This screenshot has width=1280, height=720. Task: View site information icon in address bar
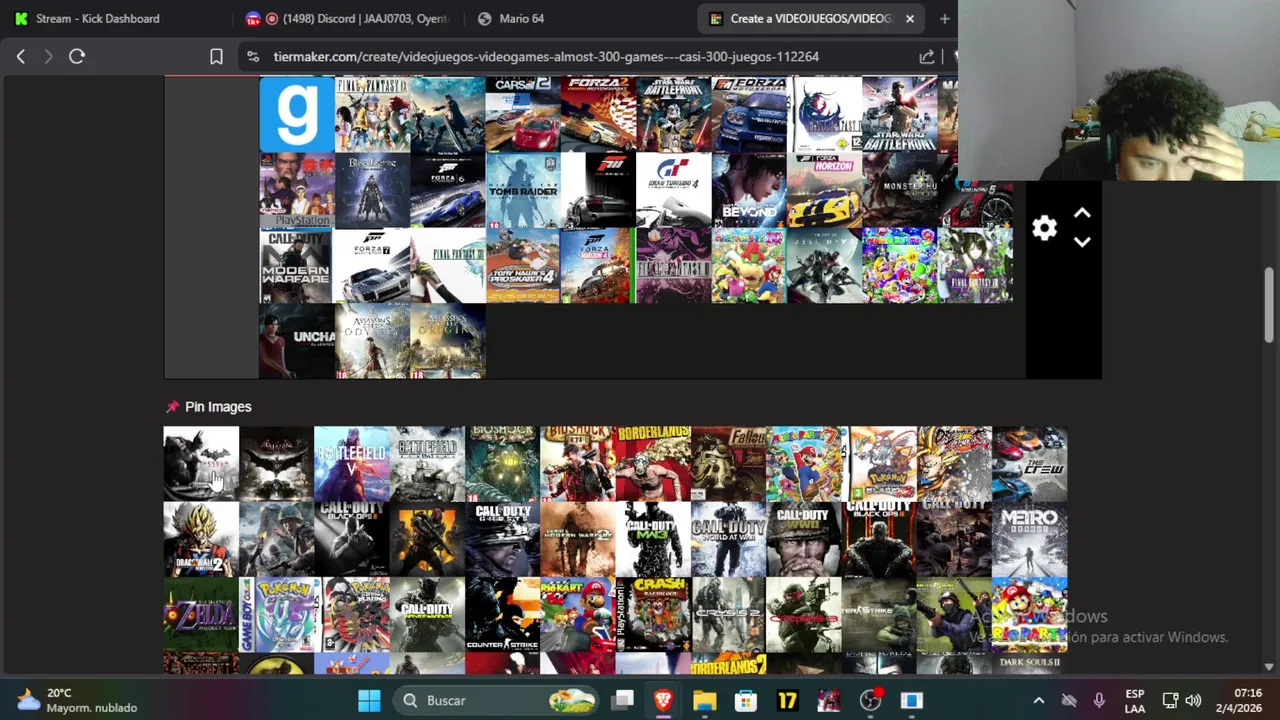[x=252, y=57]
